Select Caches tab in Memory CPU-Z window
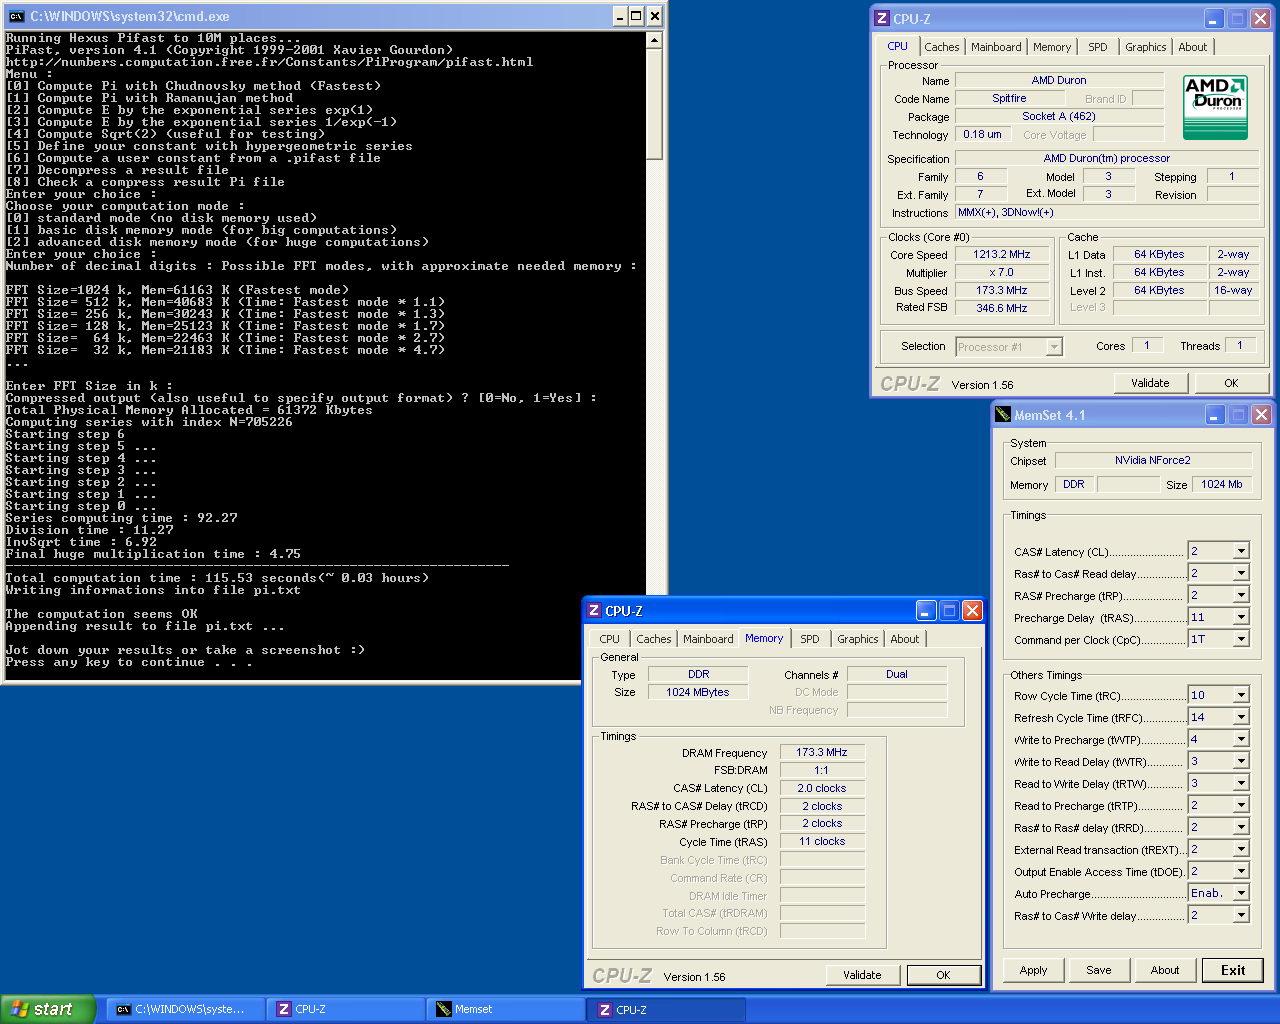 [x=654, y=639]
